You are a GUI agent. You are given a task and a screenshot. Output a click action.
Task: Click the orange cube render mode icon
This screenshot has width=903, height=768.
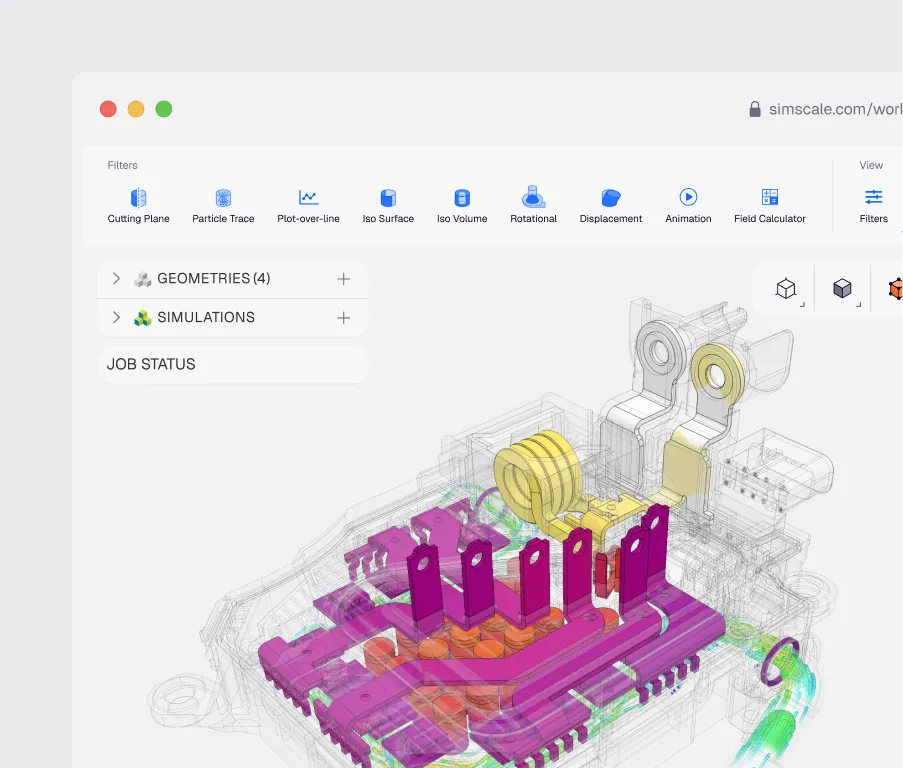pyautogui.click(x=896, y=288)
